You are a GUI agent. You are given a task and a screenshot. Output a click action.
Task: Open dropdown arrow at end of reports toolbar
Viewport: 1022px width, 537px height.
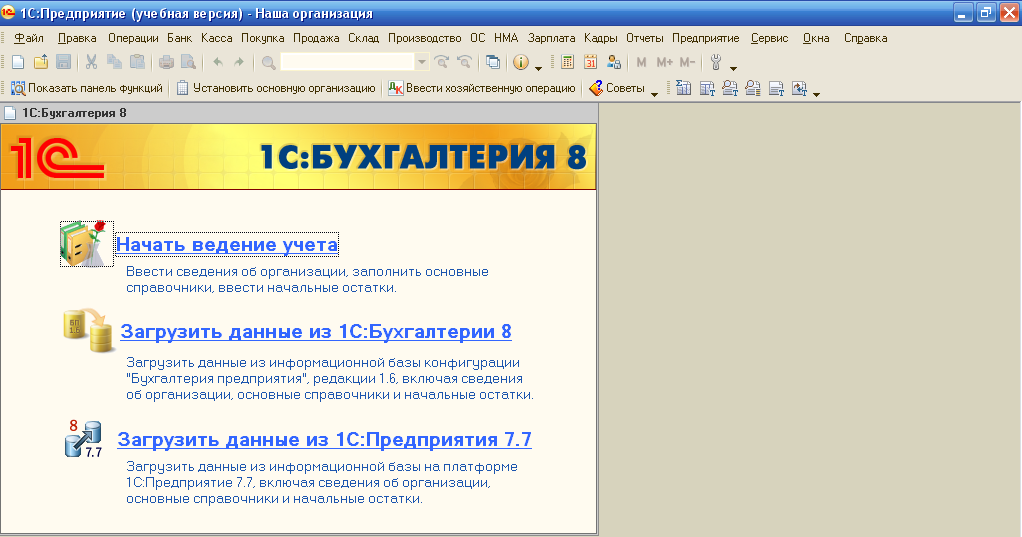tap(816, 93)
